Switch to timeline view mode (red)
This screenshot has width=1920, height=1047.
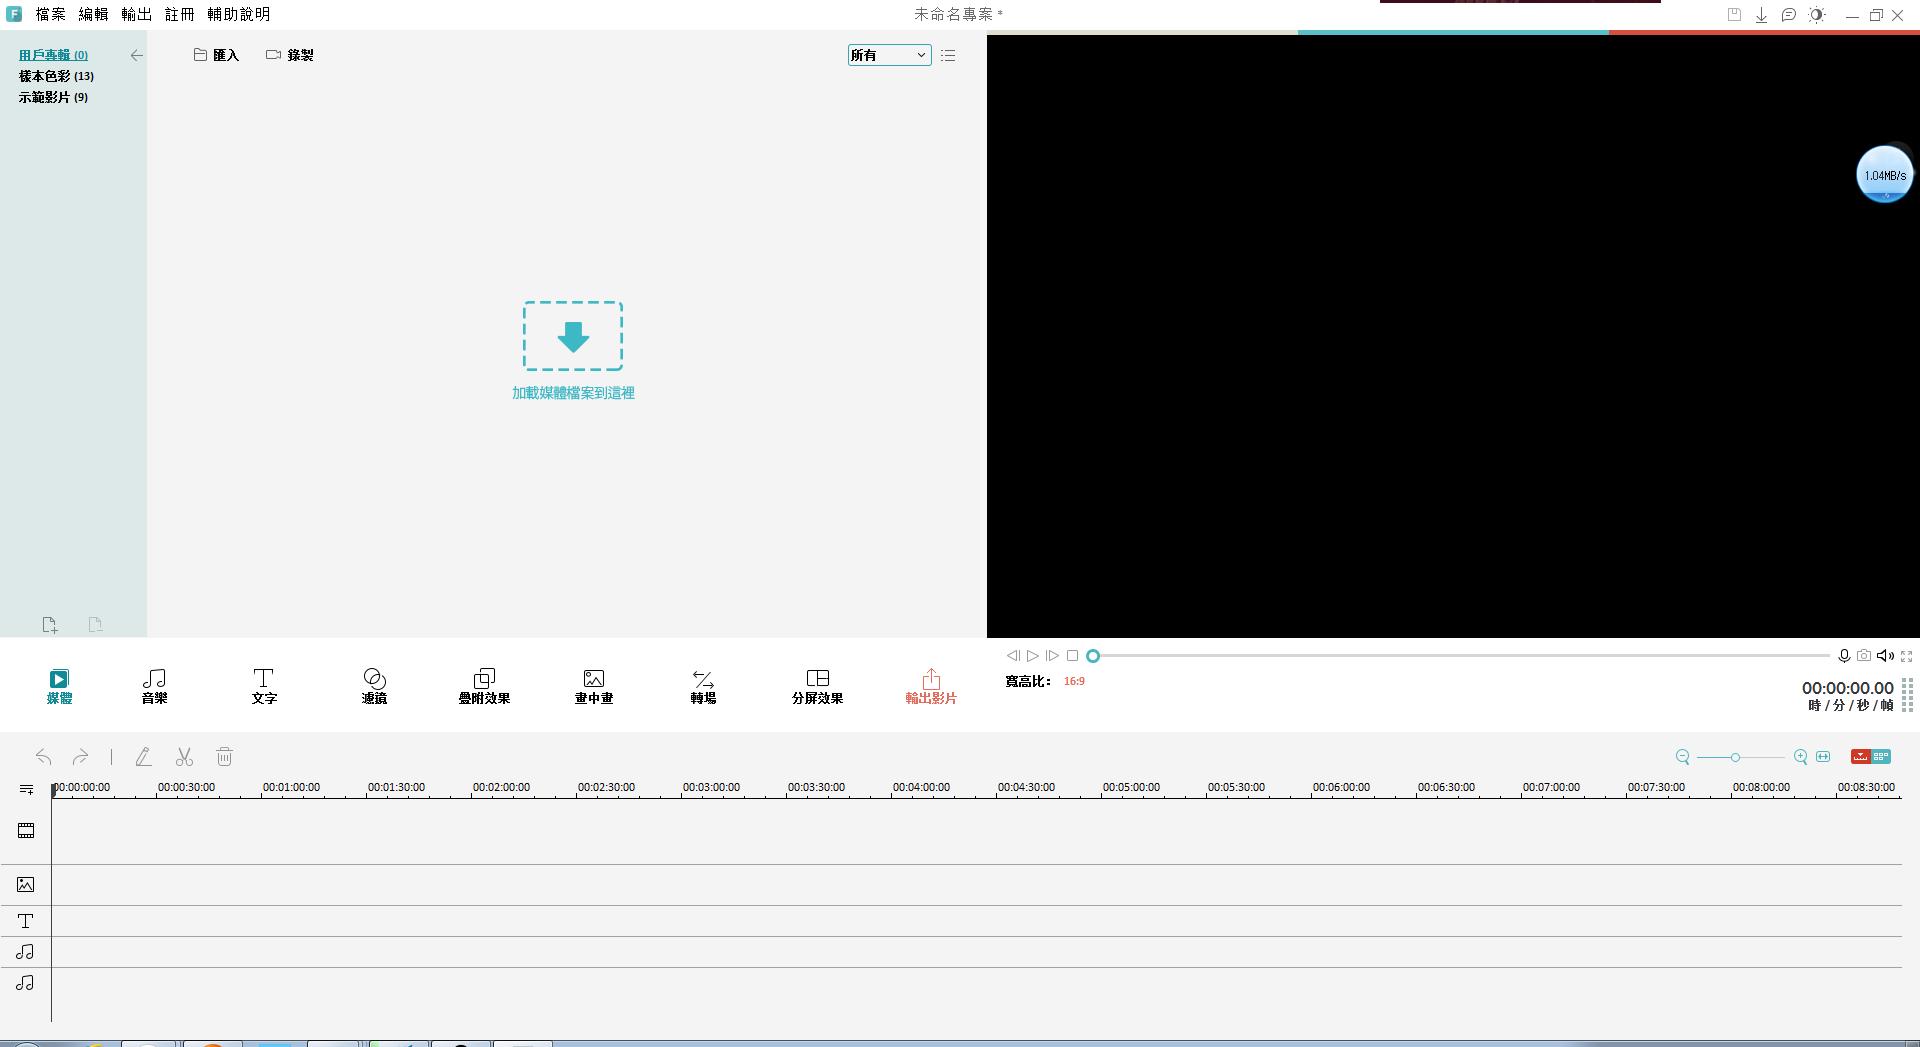click(x=1860, y=757)
